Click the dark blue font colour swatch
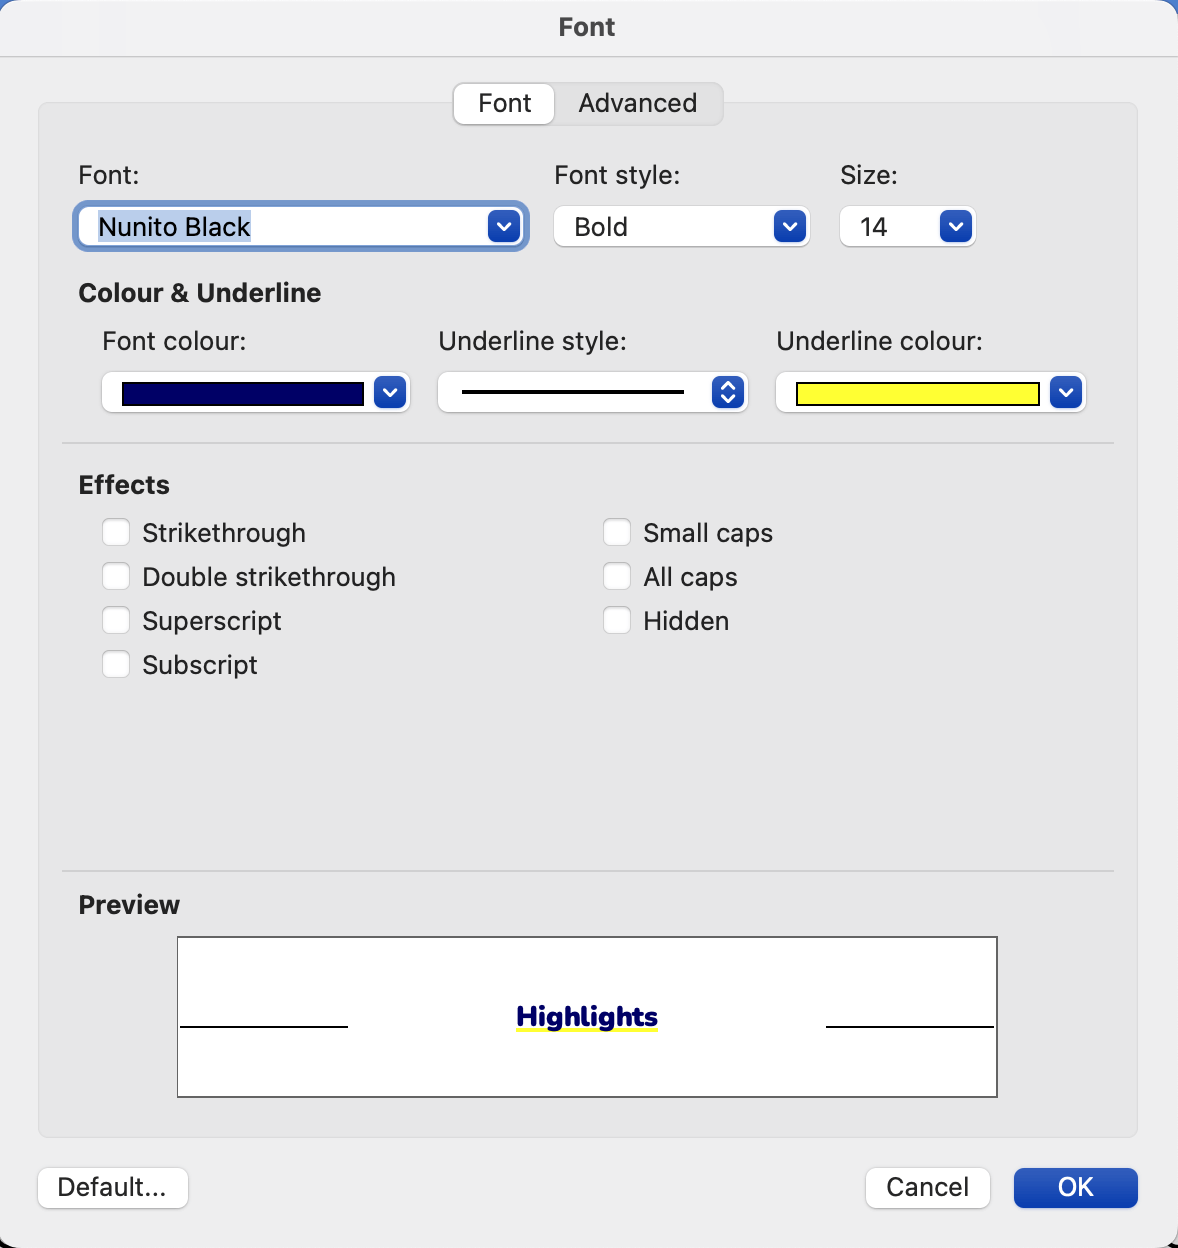Viewport: 1178px width, 1248px height. point(243,394)
